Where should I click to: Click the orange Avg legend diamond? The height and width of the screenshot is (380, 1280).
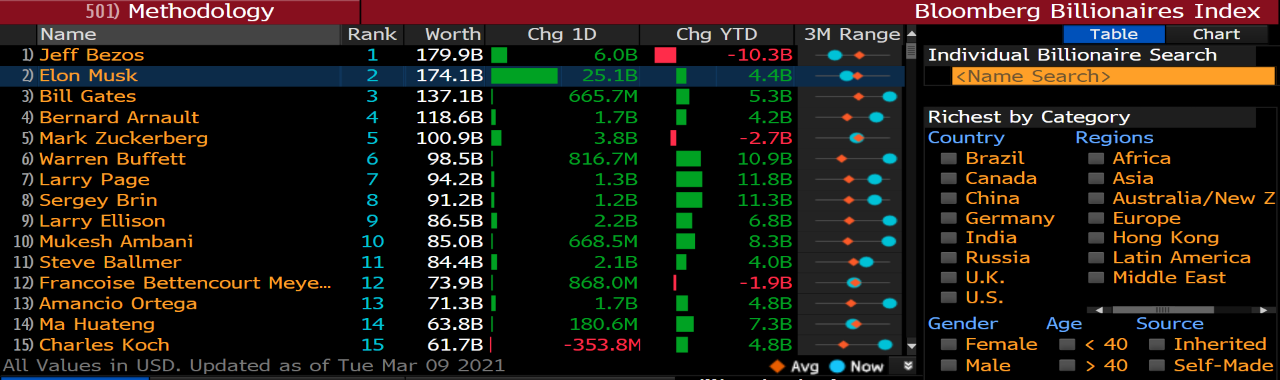[x=776, y=366]
